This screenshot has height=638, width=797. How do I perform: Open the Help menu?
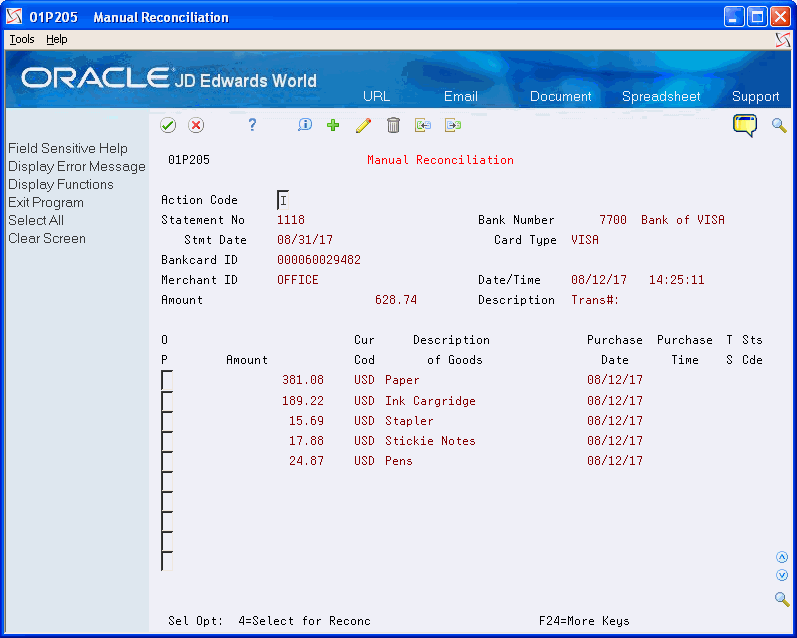click(x=56, y=39)
